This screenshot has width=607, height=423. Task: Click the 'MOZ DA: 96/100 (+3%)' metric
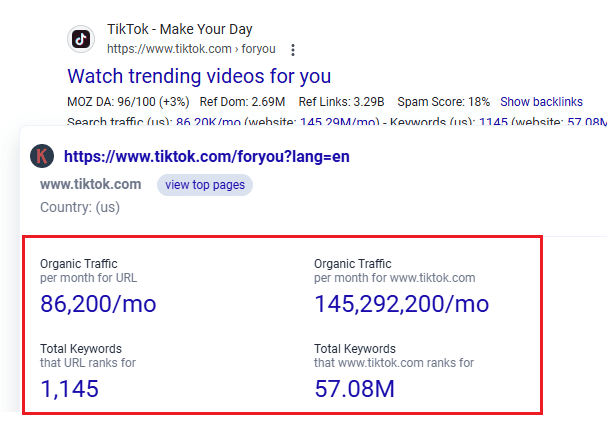click(x=128, y=102)
